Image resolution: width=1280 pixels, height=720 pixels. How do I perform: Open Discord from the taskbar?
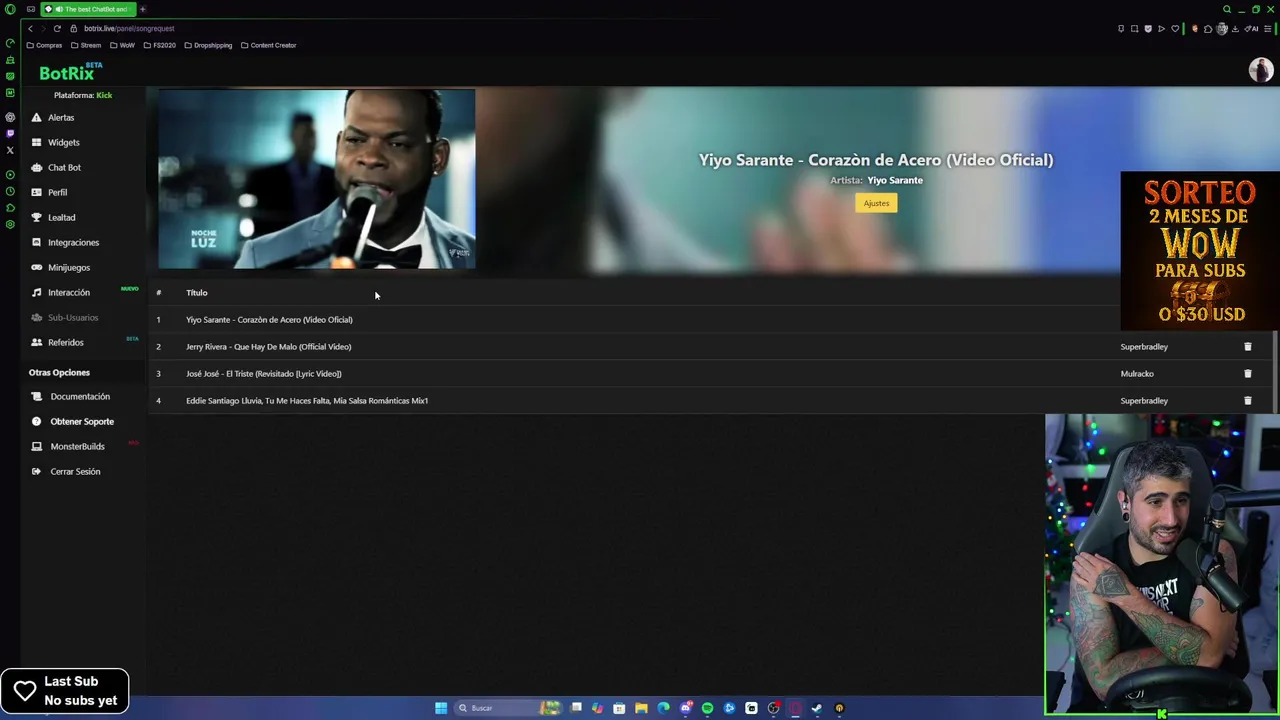(x=686, y=708)
